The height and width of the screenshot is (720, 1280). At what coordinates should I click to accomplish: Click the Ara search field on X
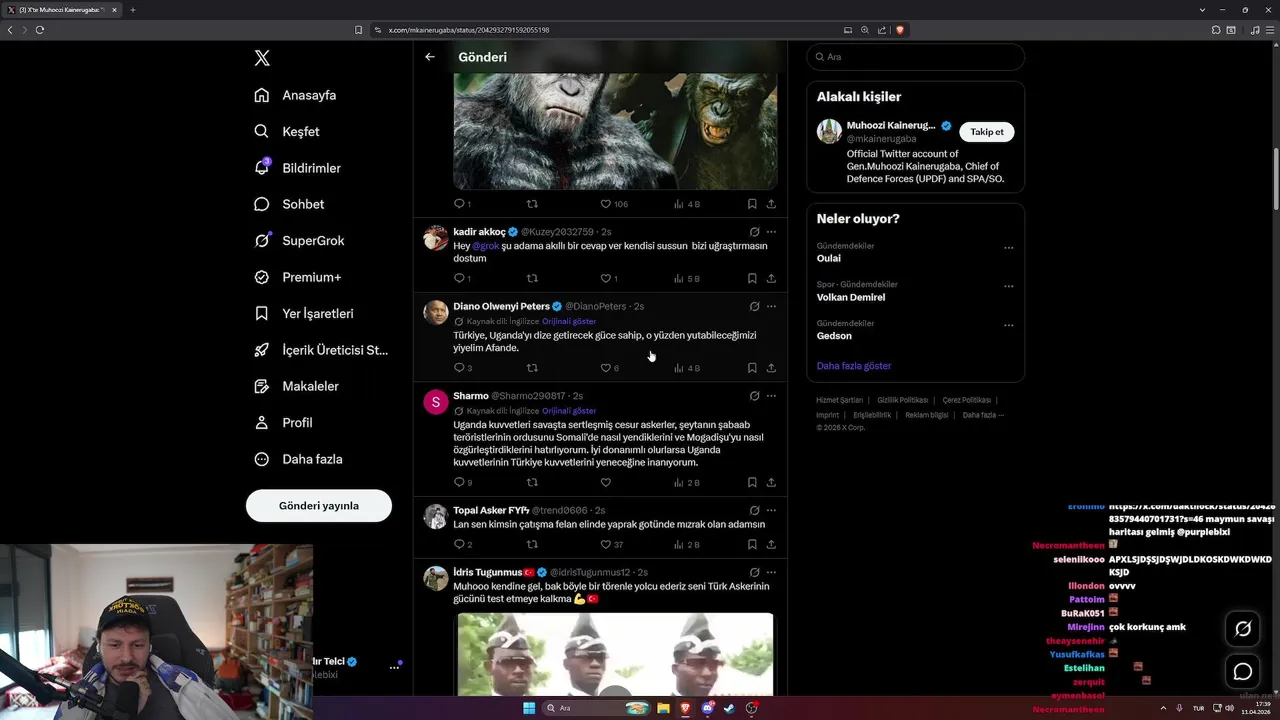(915, 57)
